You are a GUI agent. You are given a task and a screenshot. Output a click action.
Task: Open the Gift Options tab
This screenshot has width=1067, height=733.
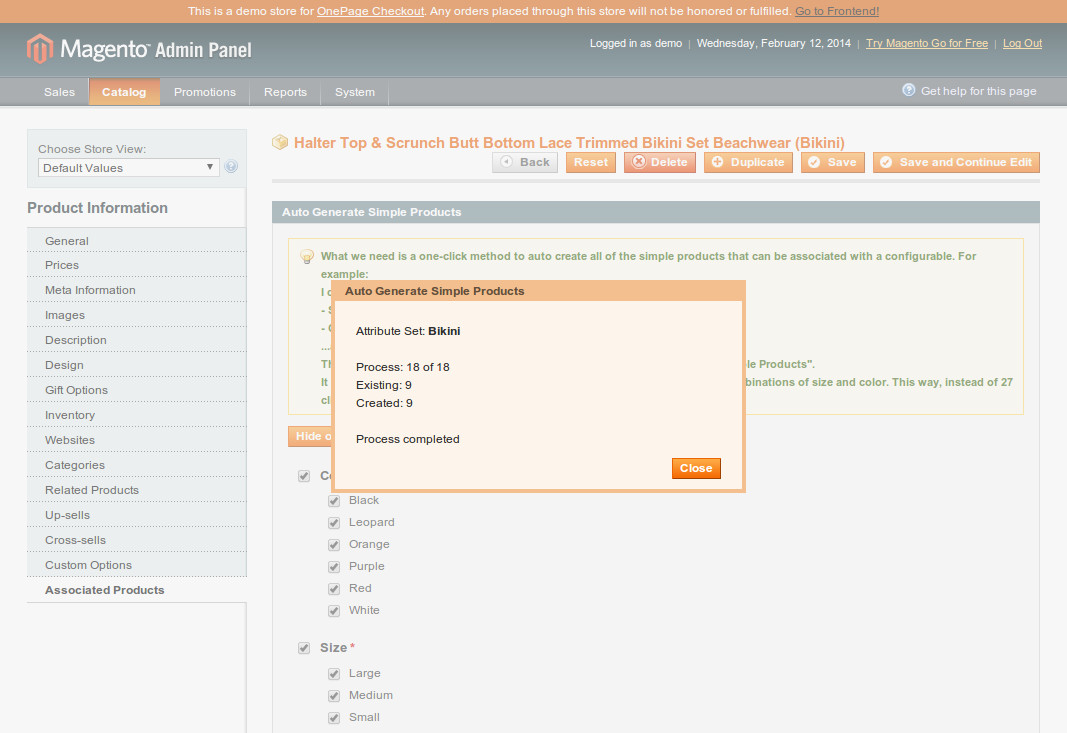[x=137, y=390]
